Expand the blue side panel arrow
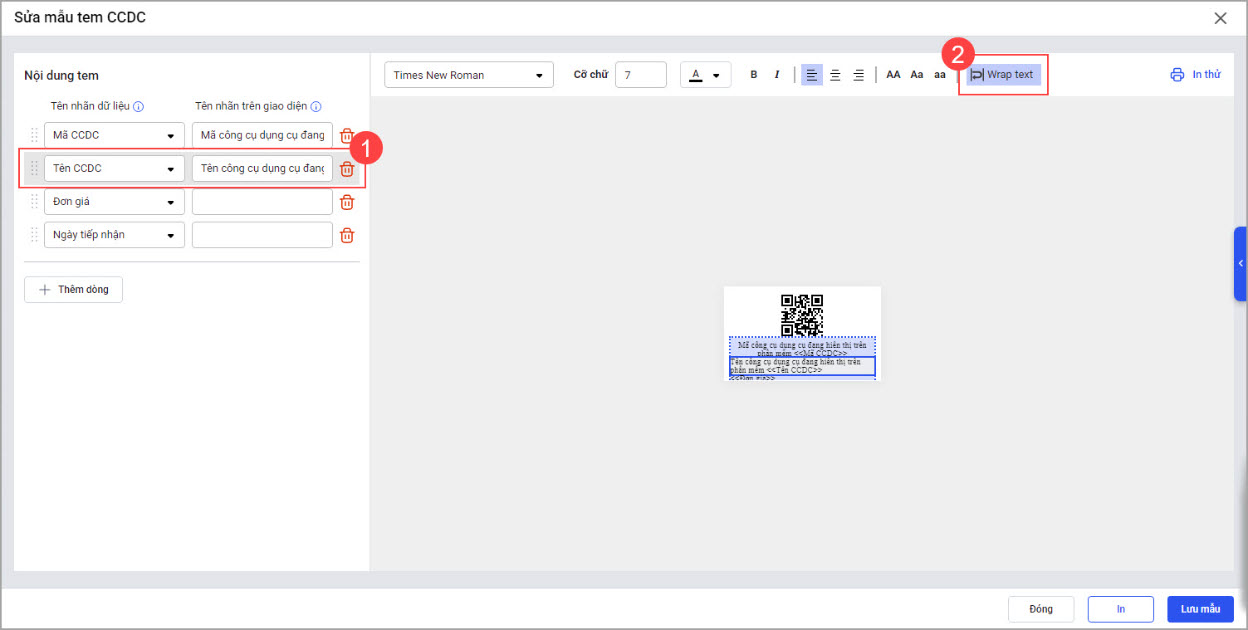1248x630 pixels. tap(1240, 264)
